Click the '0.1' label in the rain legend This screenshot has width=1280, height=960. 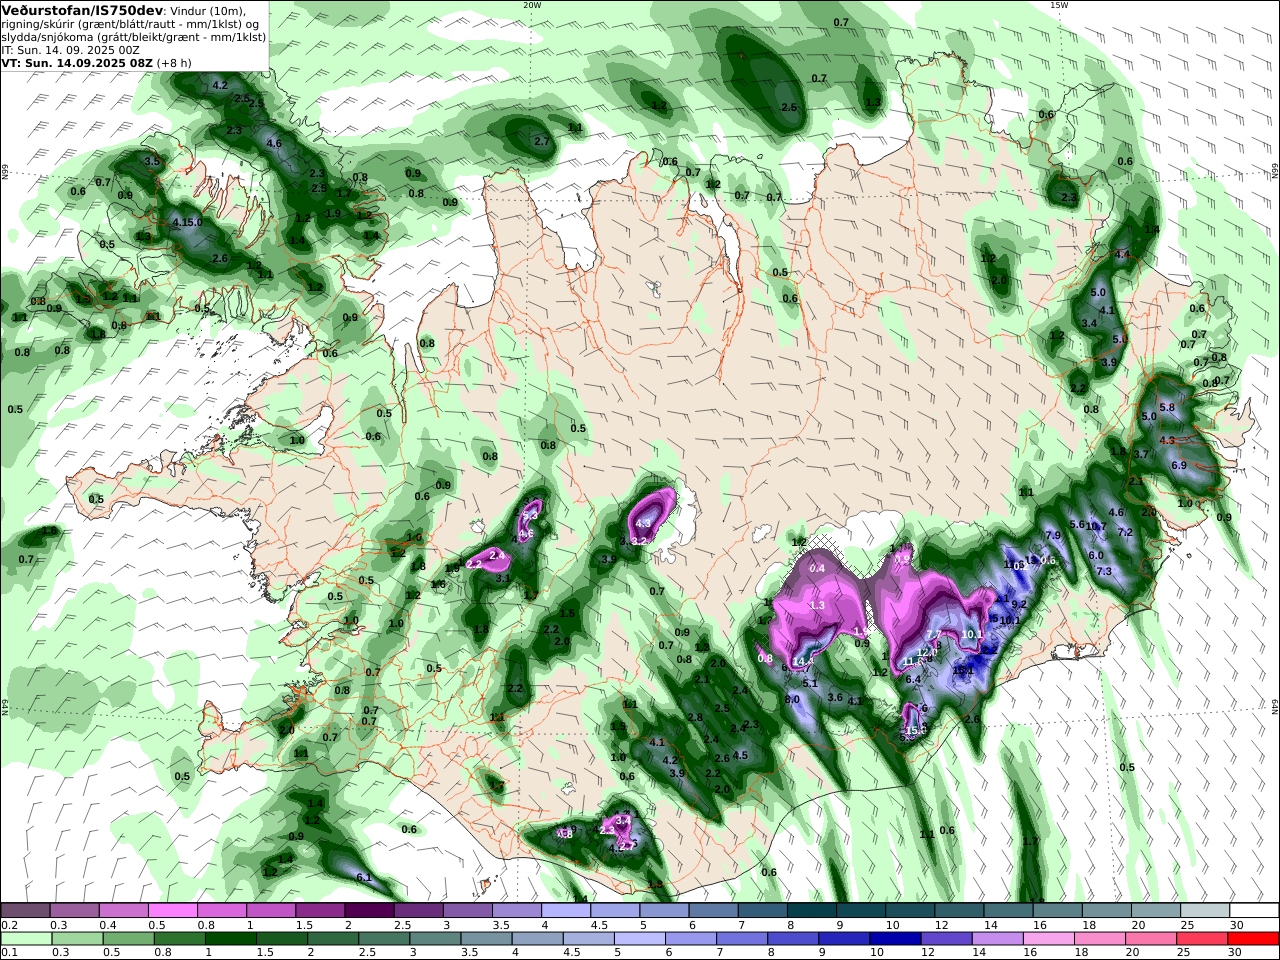[9, 952]
